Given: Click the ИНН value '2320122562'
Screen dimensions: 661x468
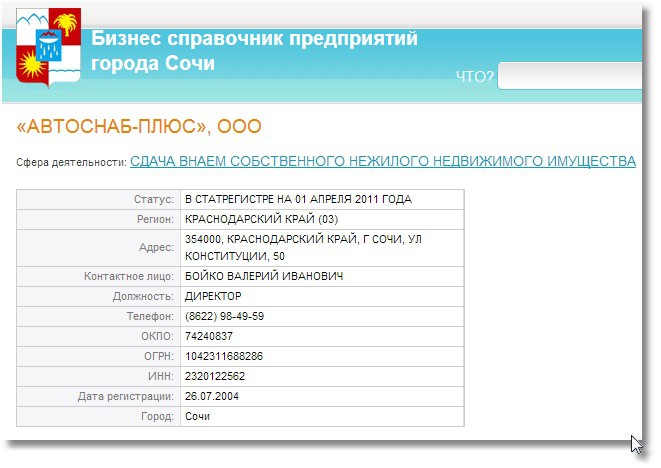Looking at the screenshot, I should tap(214, 376).
